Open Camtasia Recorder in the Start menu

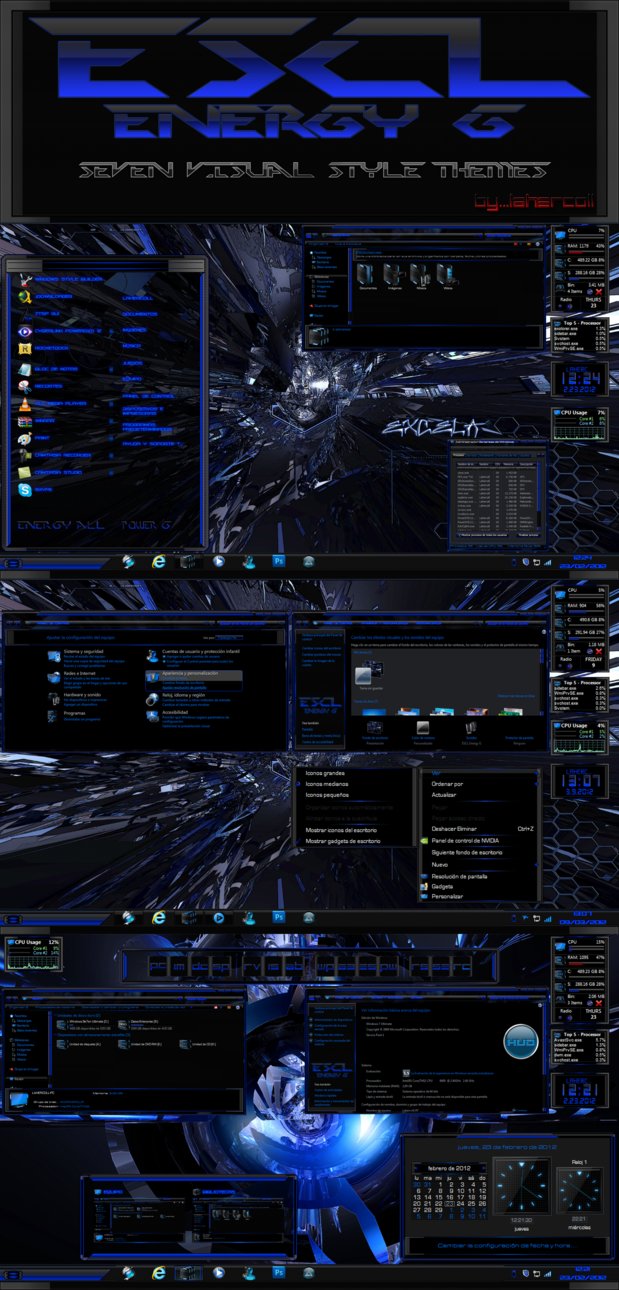(x=57, y=455)
